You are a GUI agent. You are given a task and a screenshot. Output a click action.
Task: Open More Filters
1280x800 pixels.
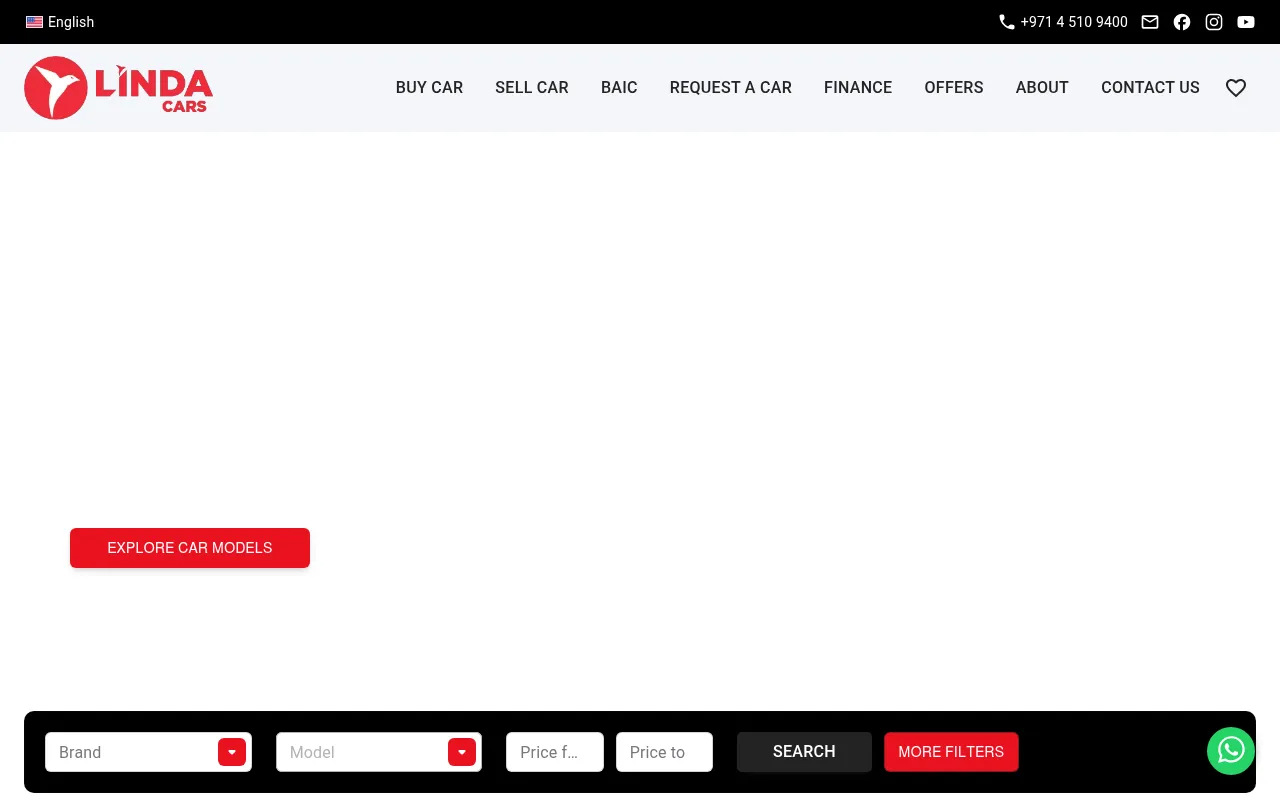coord(951,752)
